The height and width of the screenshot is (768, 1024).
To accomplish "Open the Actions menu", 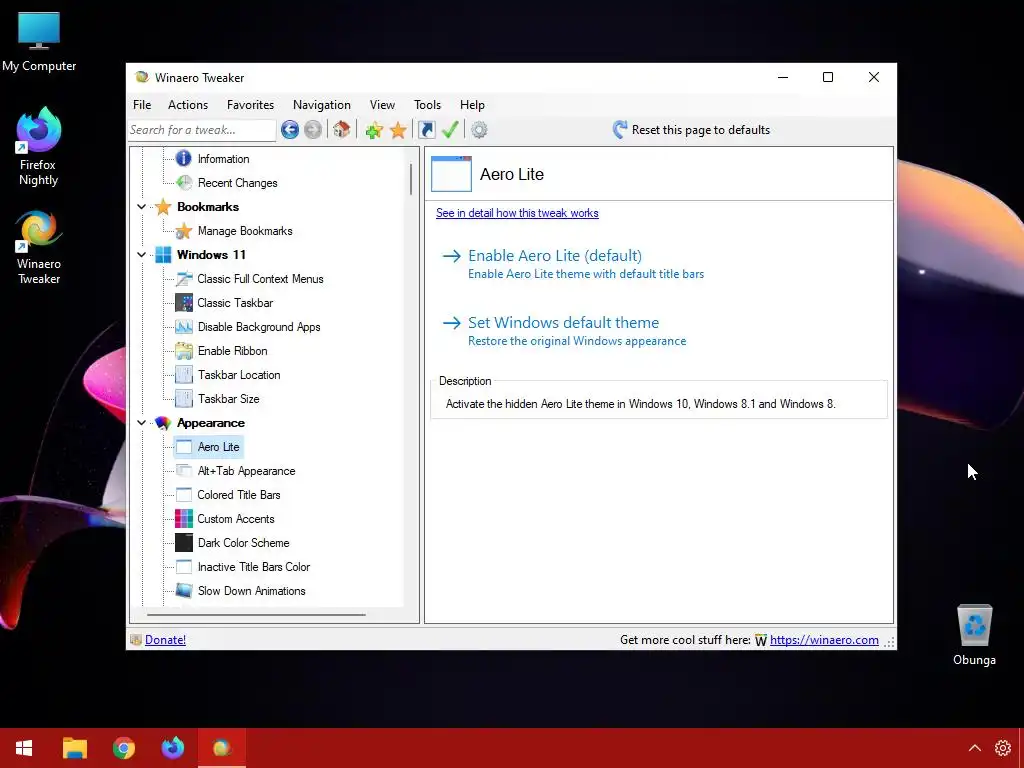I will (x=188, y=104).
